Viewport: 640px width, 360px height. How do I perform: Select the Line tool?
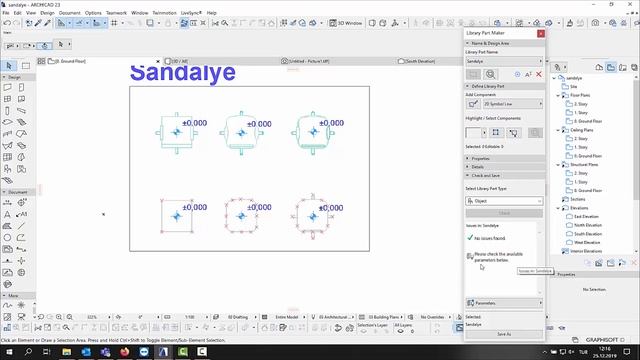point(21,226)
